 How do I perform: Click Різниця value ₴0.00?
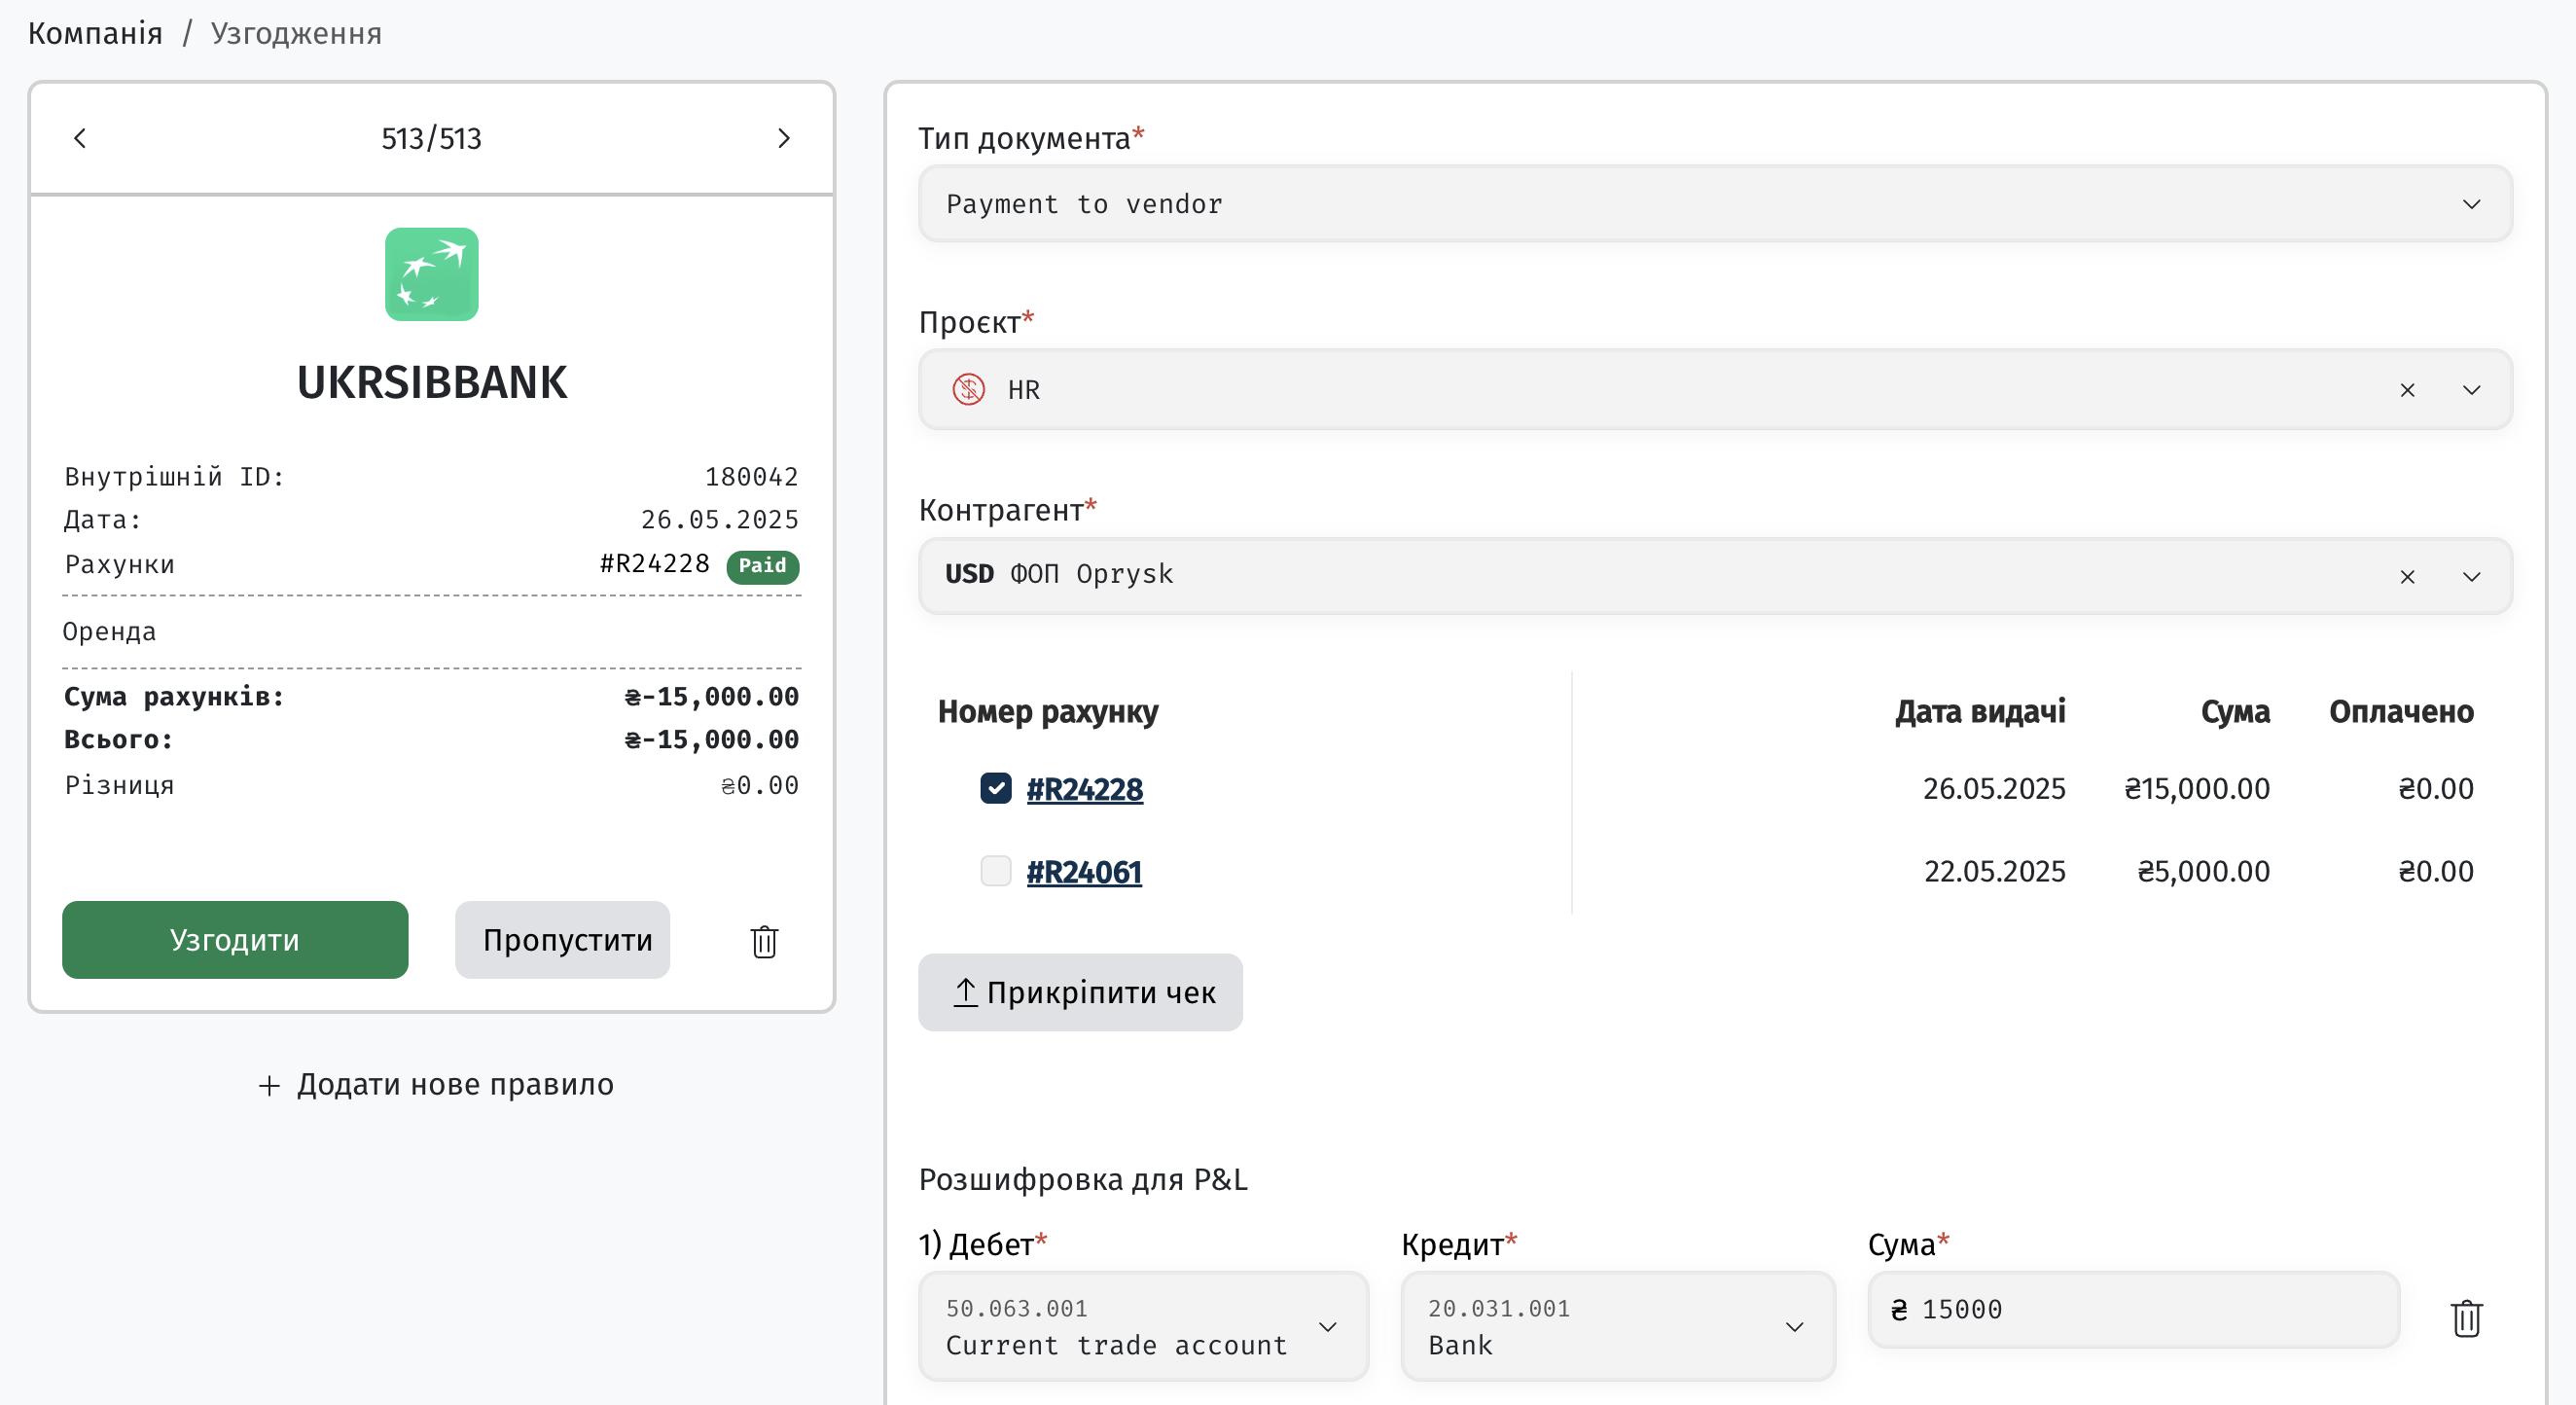pos(759,786)
